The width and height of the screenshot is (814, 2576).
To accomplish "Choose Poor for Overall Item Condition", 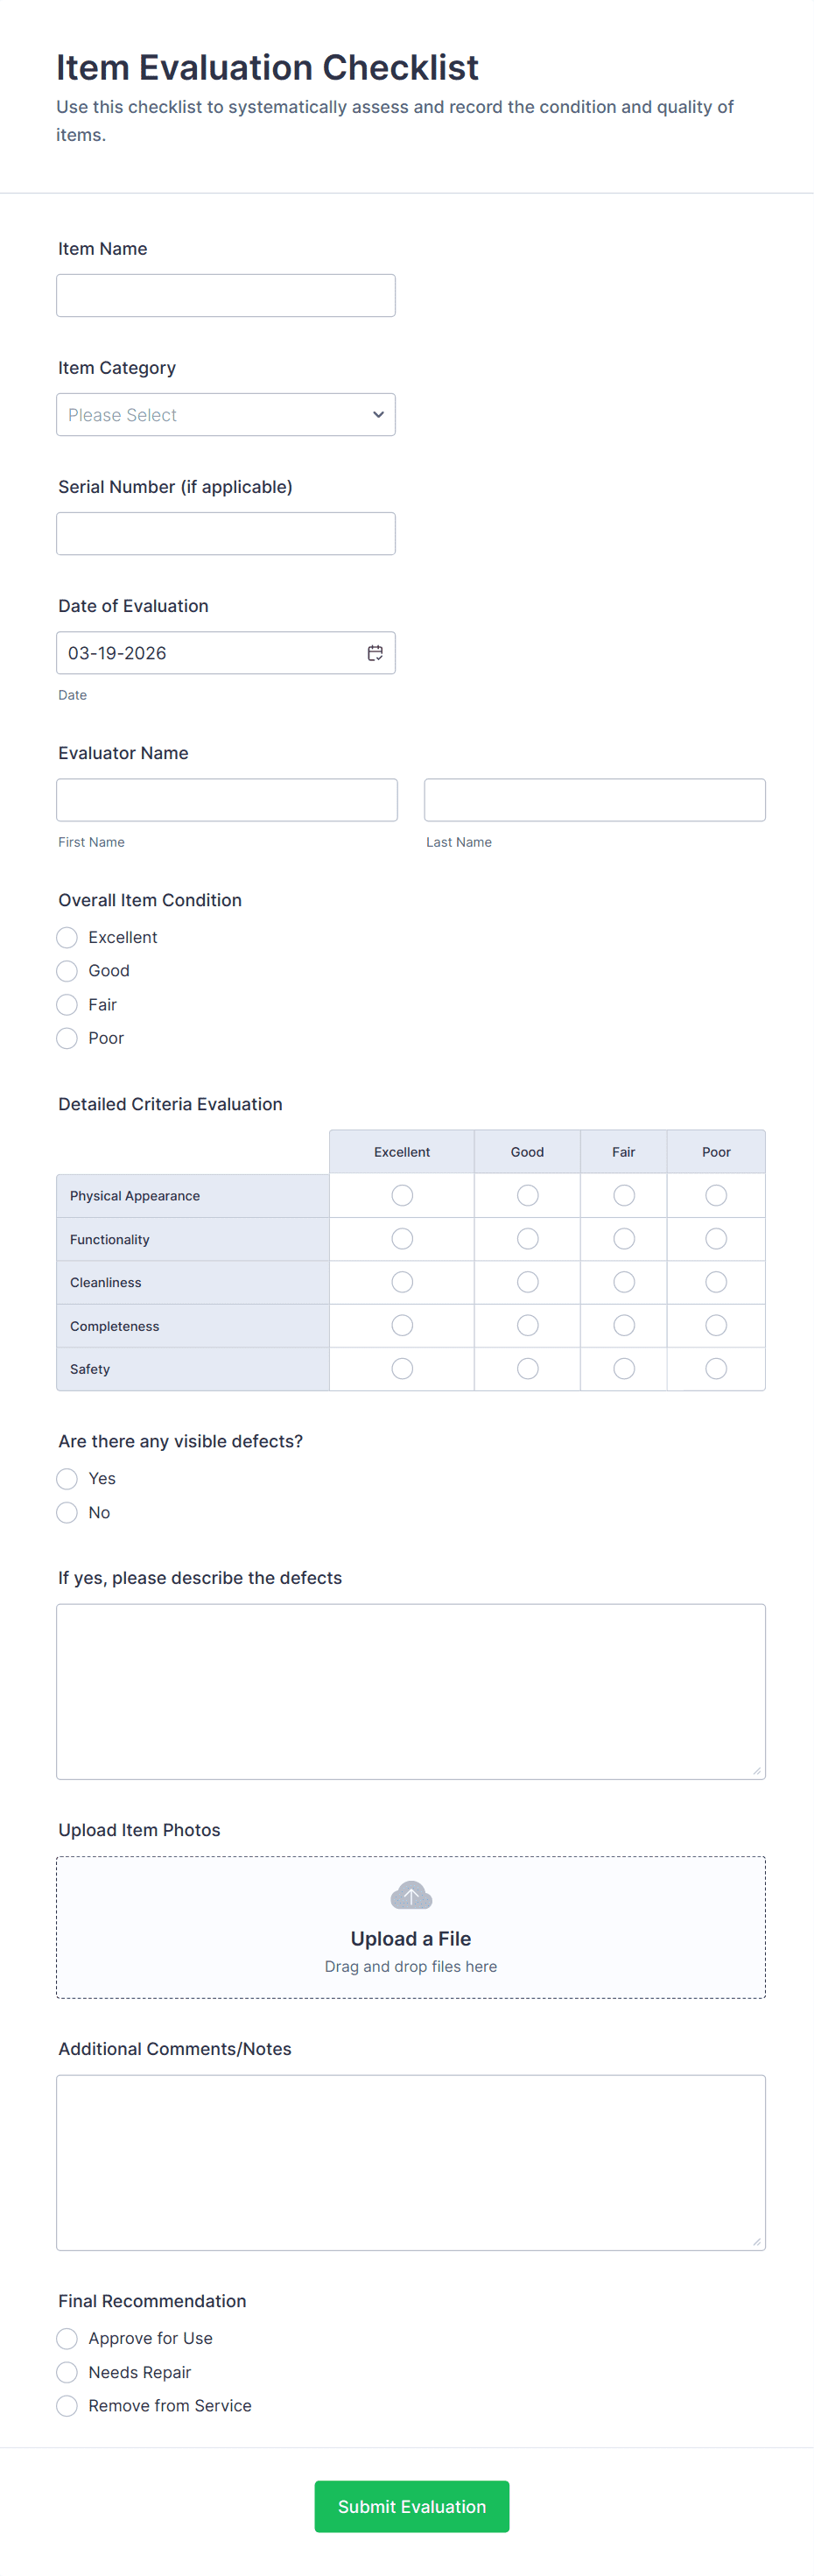I will (x=67, y=1038).
